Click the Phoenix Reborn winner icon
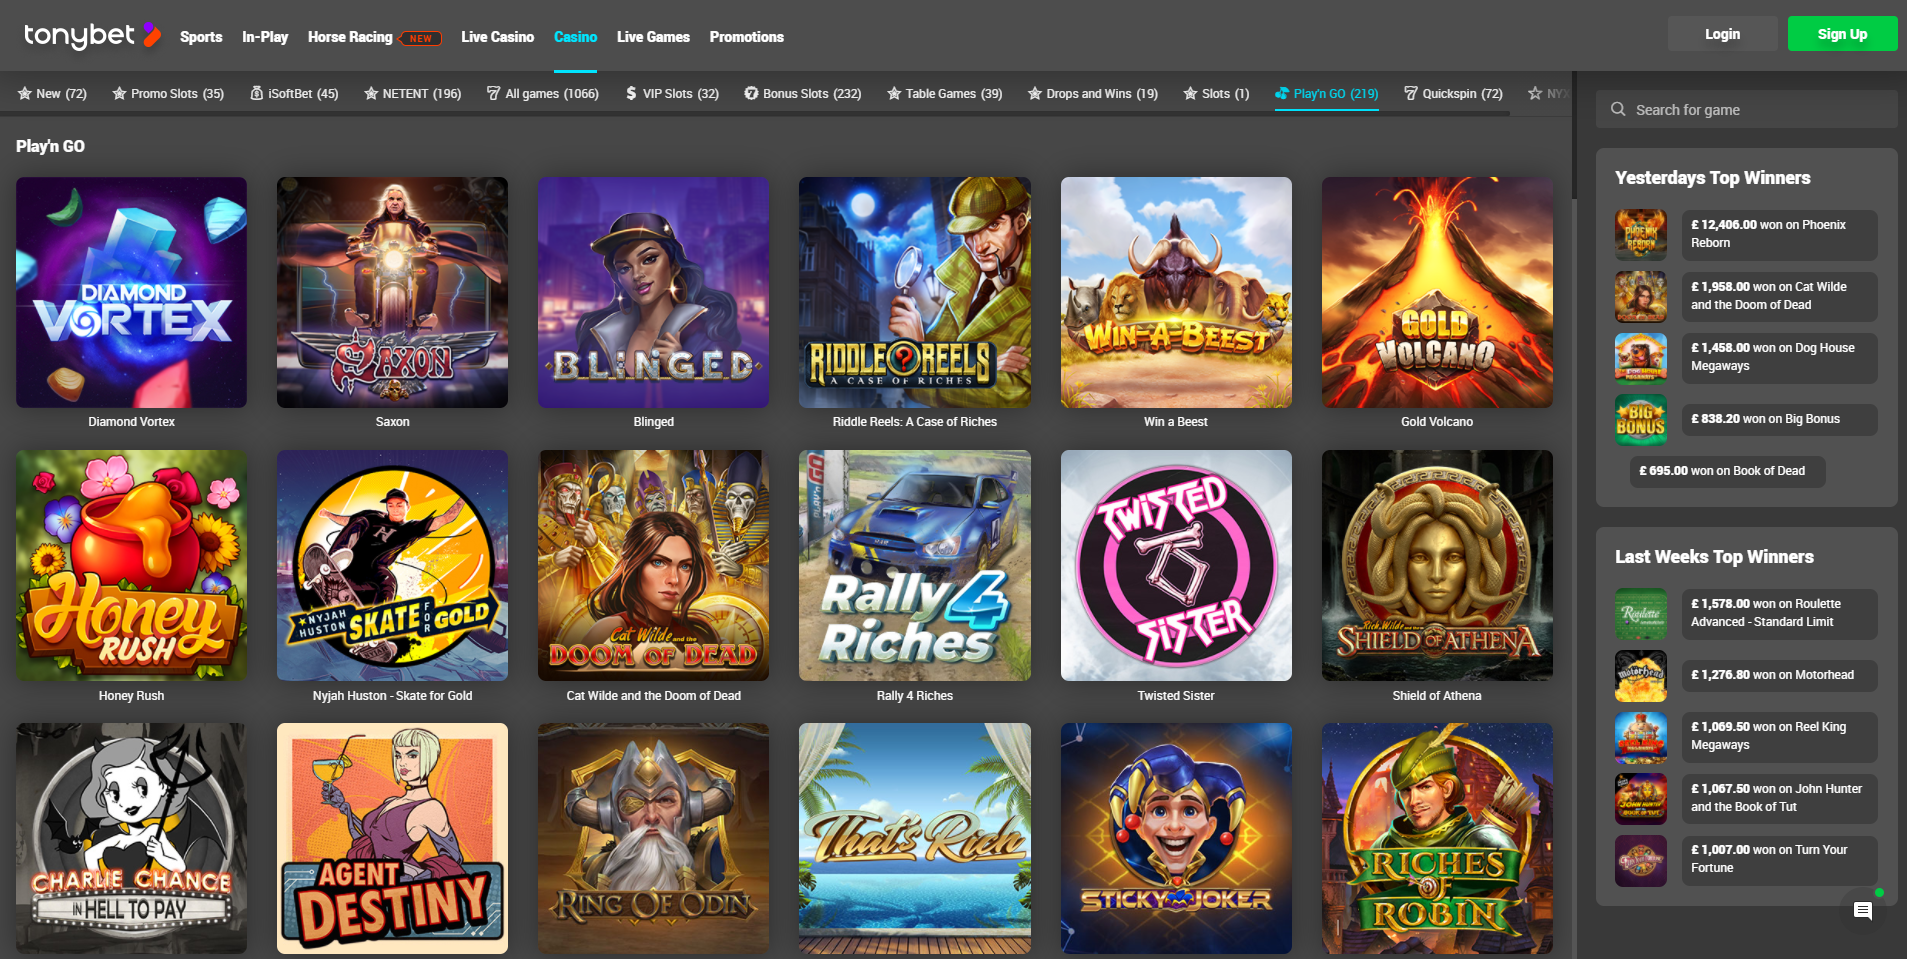This screenshot has height=959, width=1907. (1641, 235)
